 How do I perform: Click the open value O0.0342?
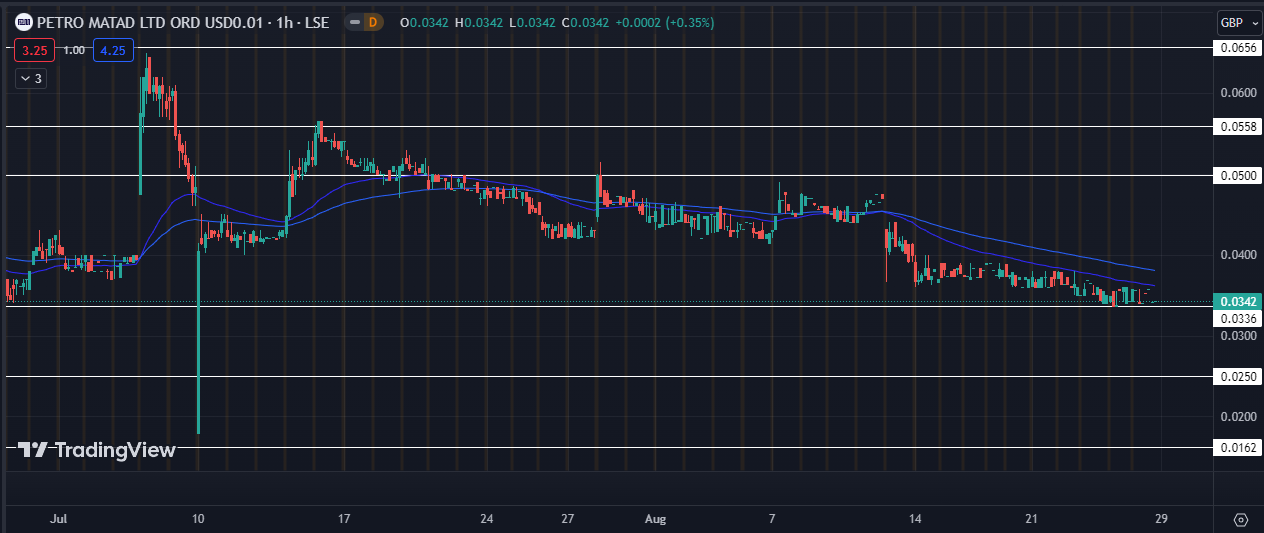click(424, 22)
